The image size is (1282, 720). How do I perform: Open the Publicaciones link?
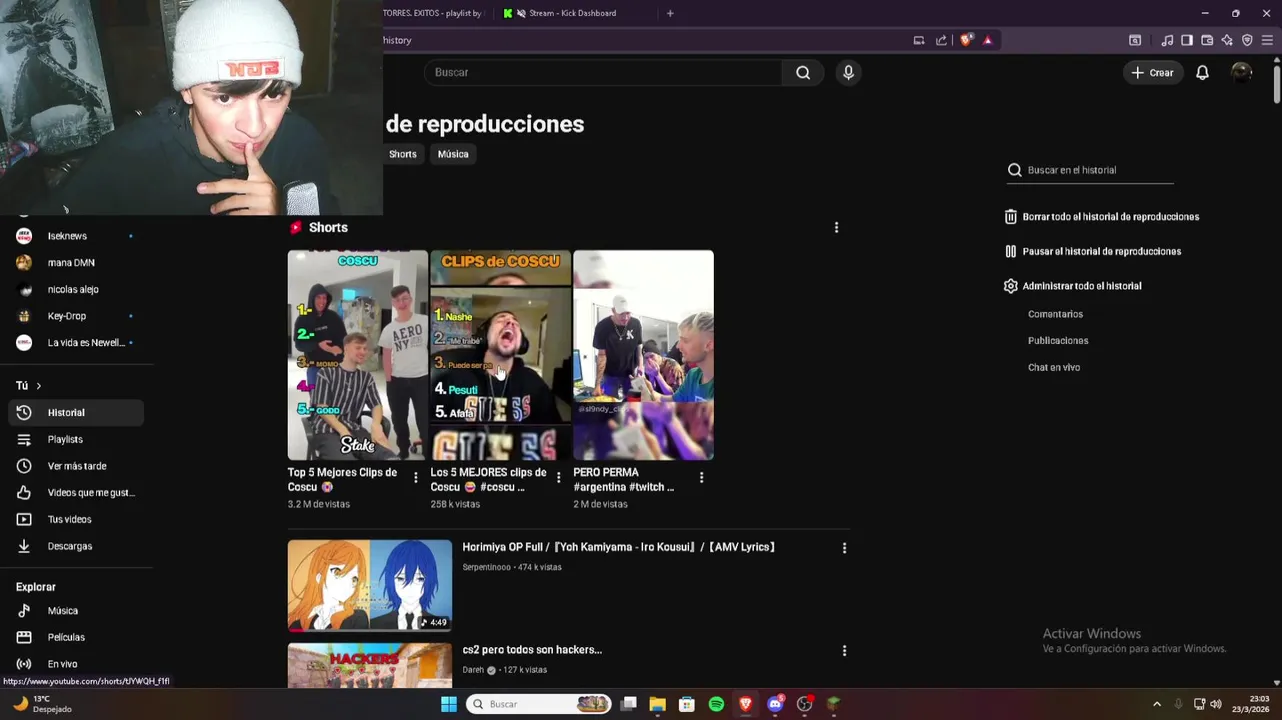tap(1058, 341)
